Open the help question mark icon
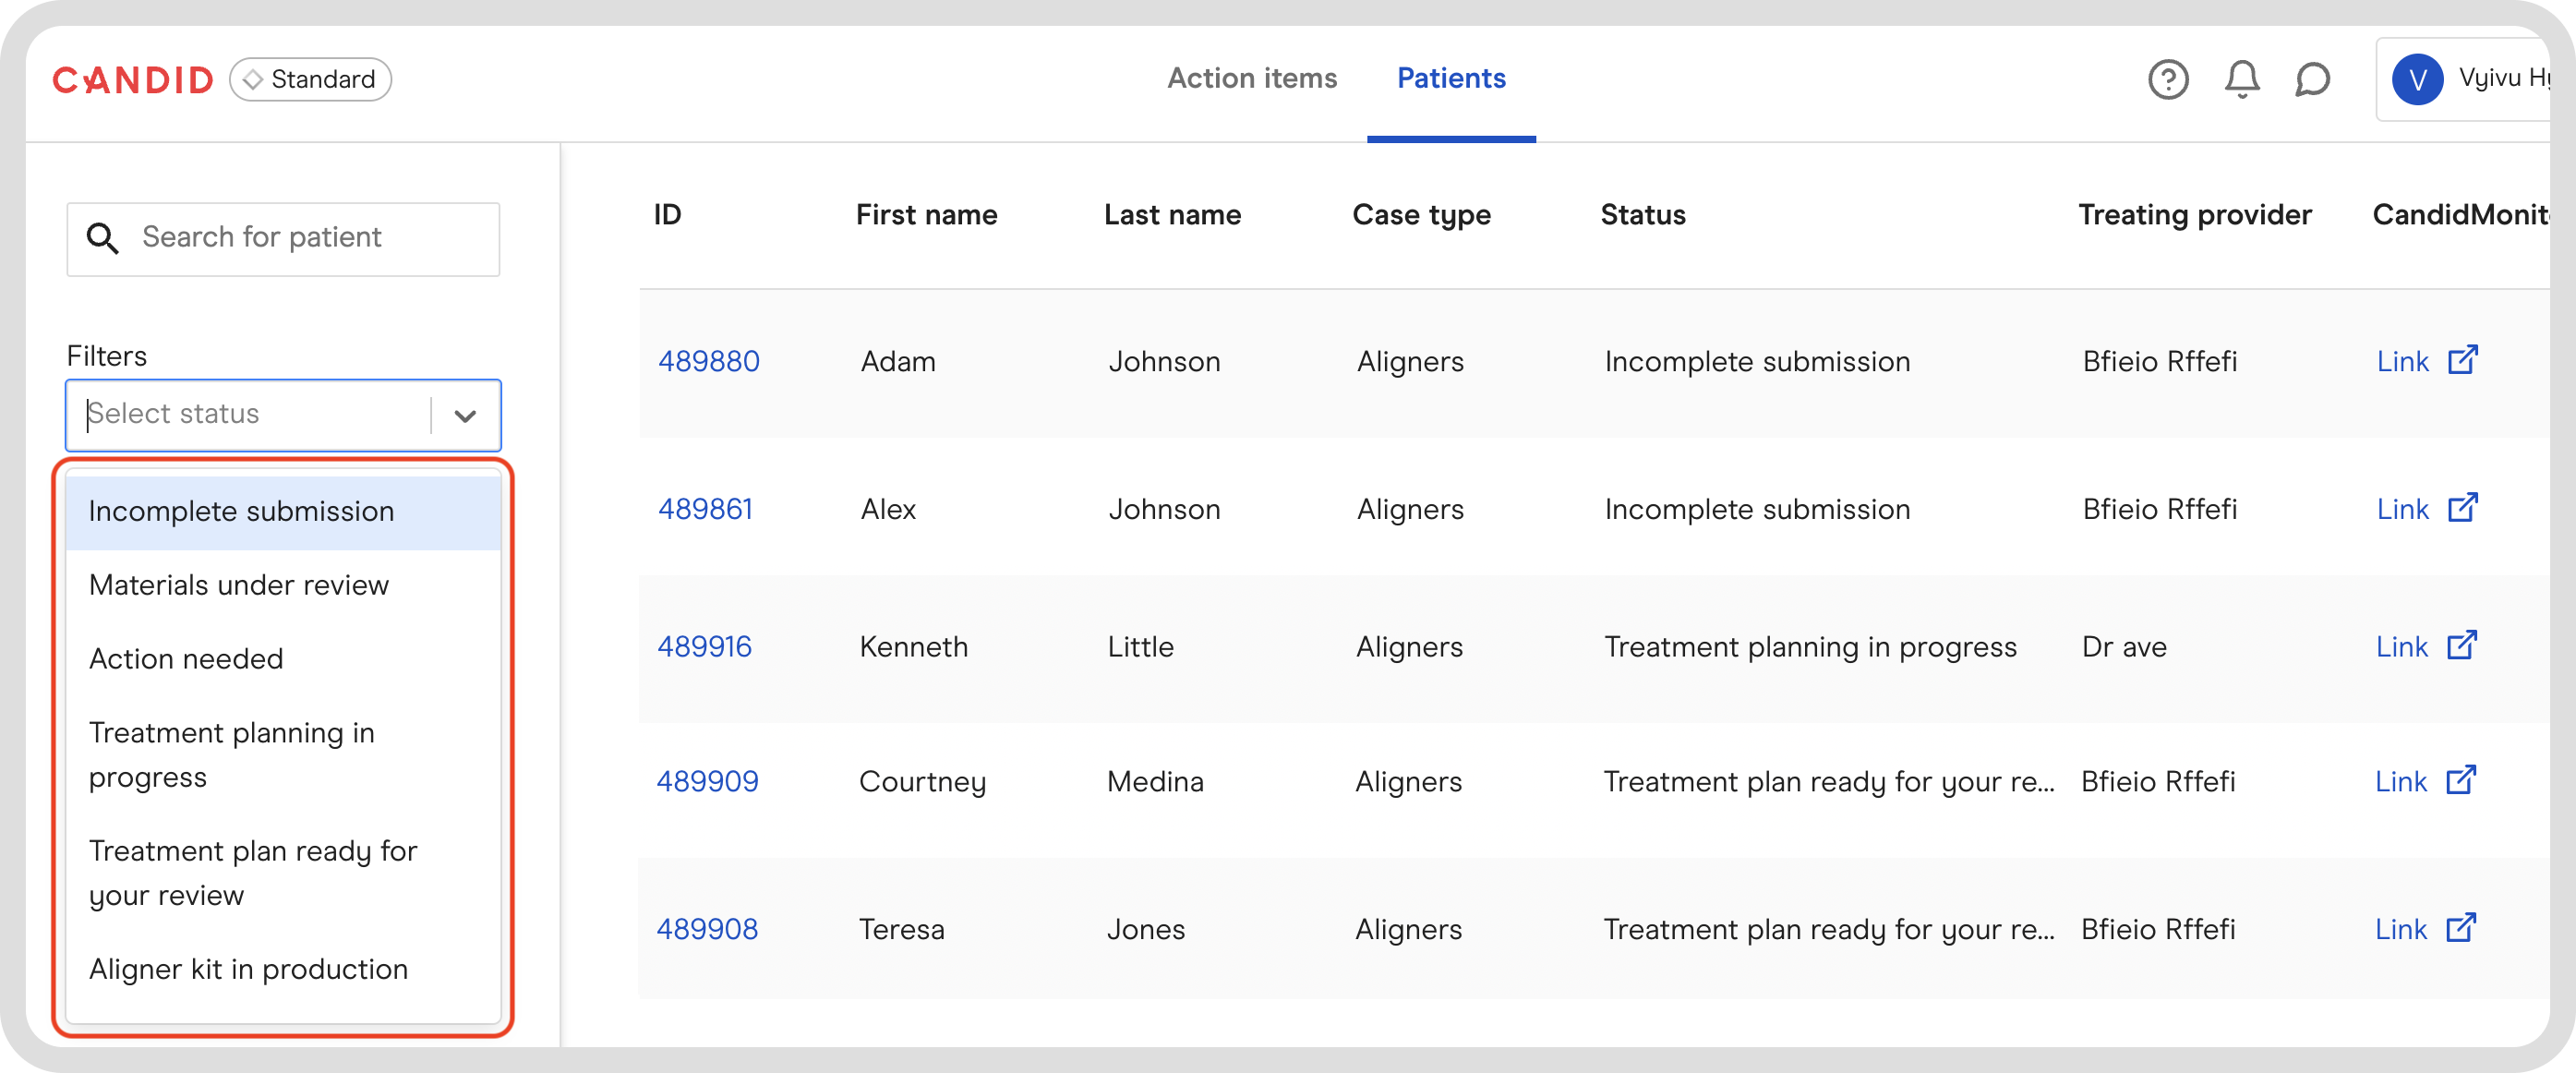The height and width of the screenshot is (1073, 2576). [2168, 79]
